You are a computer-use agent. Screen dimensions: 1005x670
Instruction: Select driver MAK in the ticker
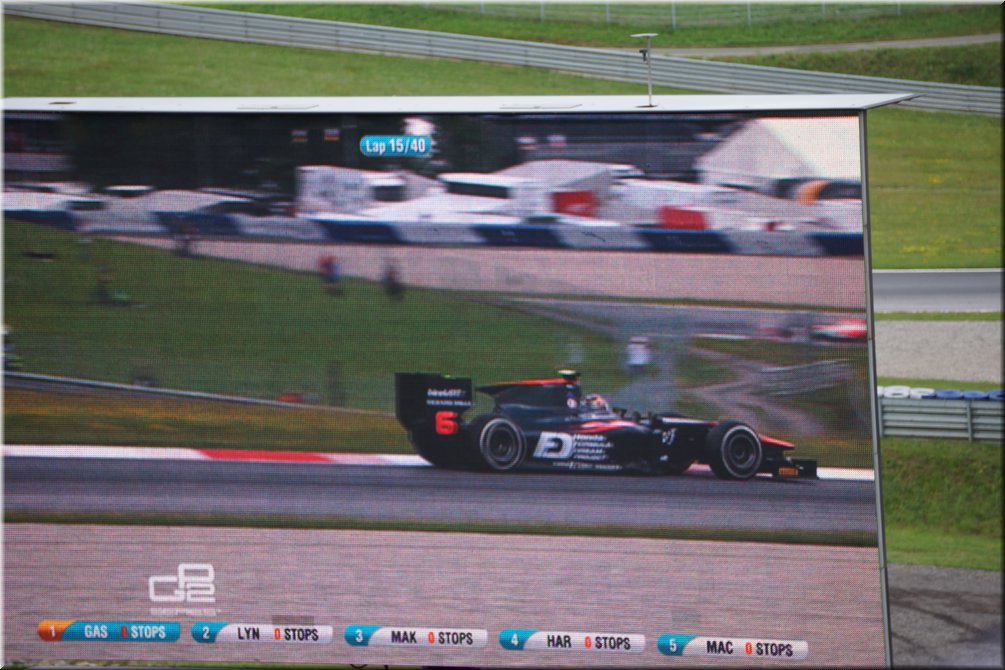[x=404, y=637]
